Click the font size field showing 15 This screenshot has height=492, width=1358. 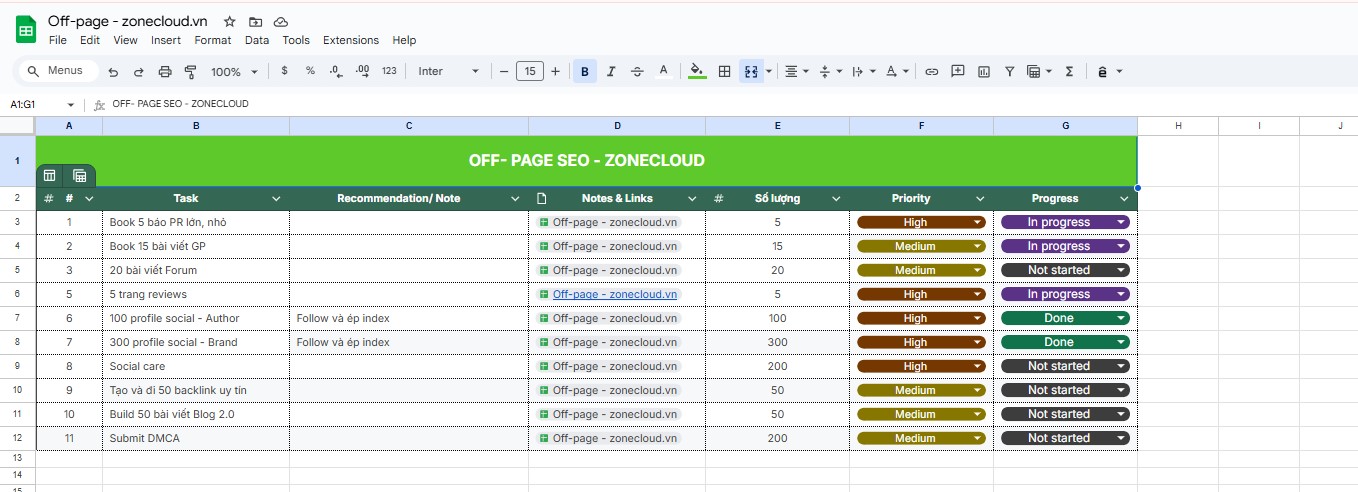(x=530, y=71)
